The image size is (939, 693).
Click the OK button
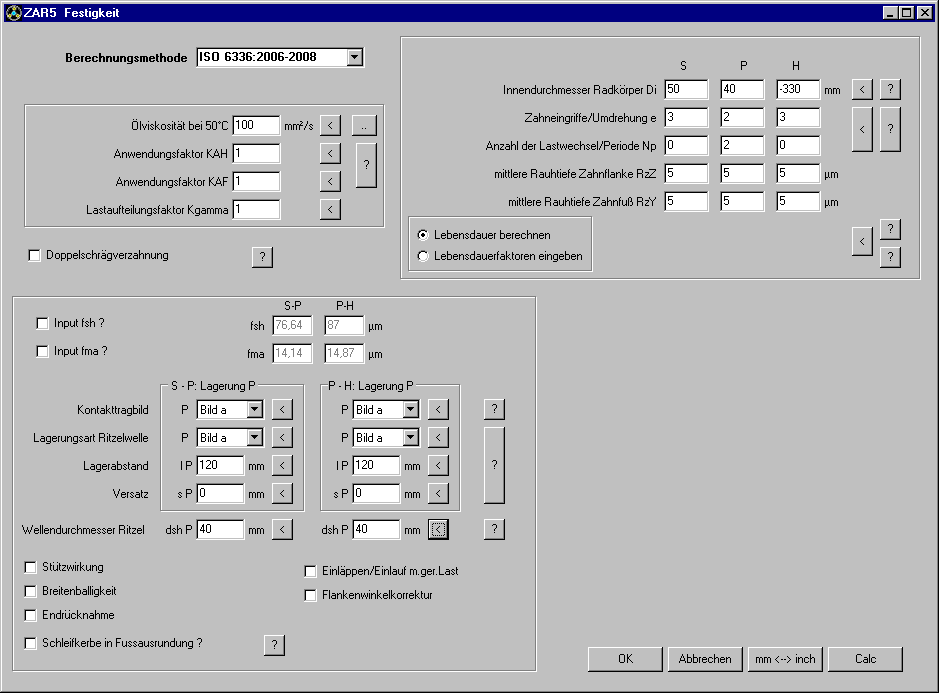625,659
